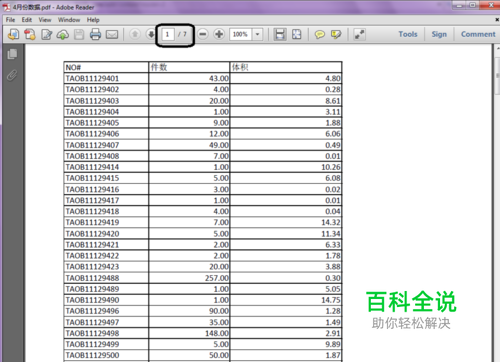Click the 件数 column header cell

[x=189, y=67]
